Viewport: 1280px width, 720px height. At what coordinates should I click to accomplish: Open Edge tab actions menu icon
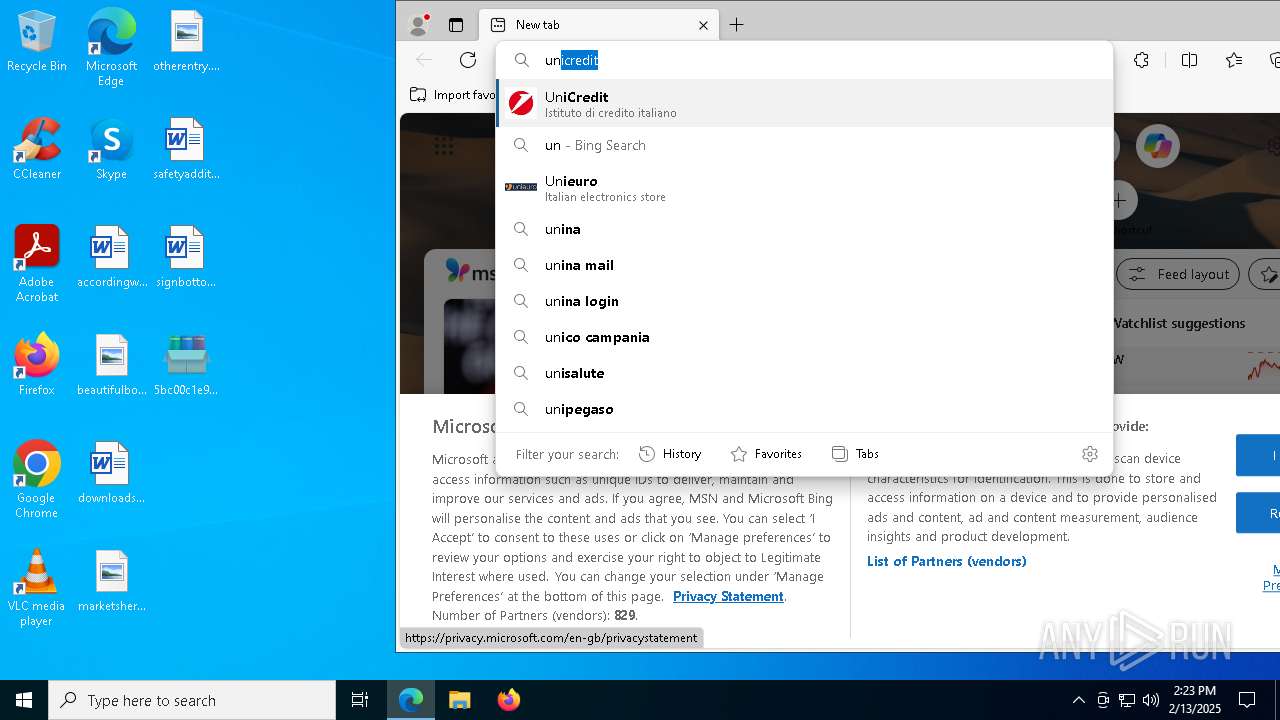pyautogui.click(x=456, y=25)
